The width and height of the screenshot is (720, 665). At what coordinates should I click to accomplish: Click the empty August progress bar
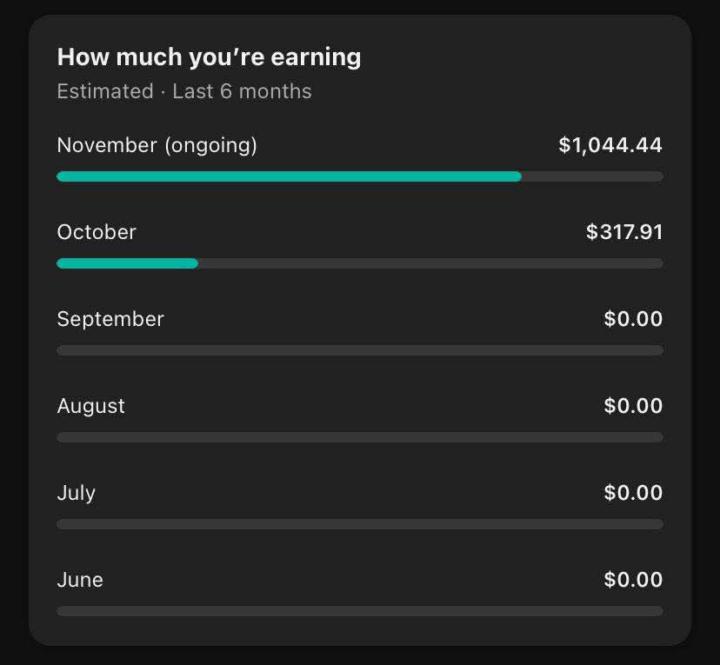pyautogui.click(x=360, y=437)
